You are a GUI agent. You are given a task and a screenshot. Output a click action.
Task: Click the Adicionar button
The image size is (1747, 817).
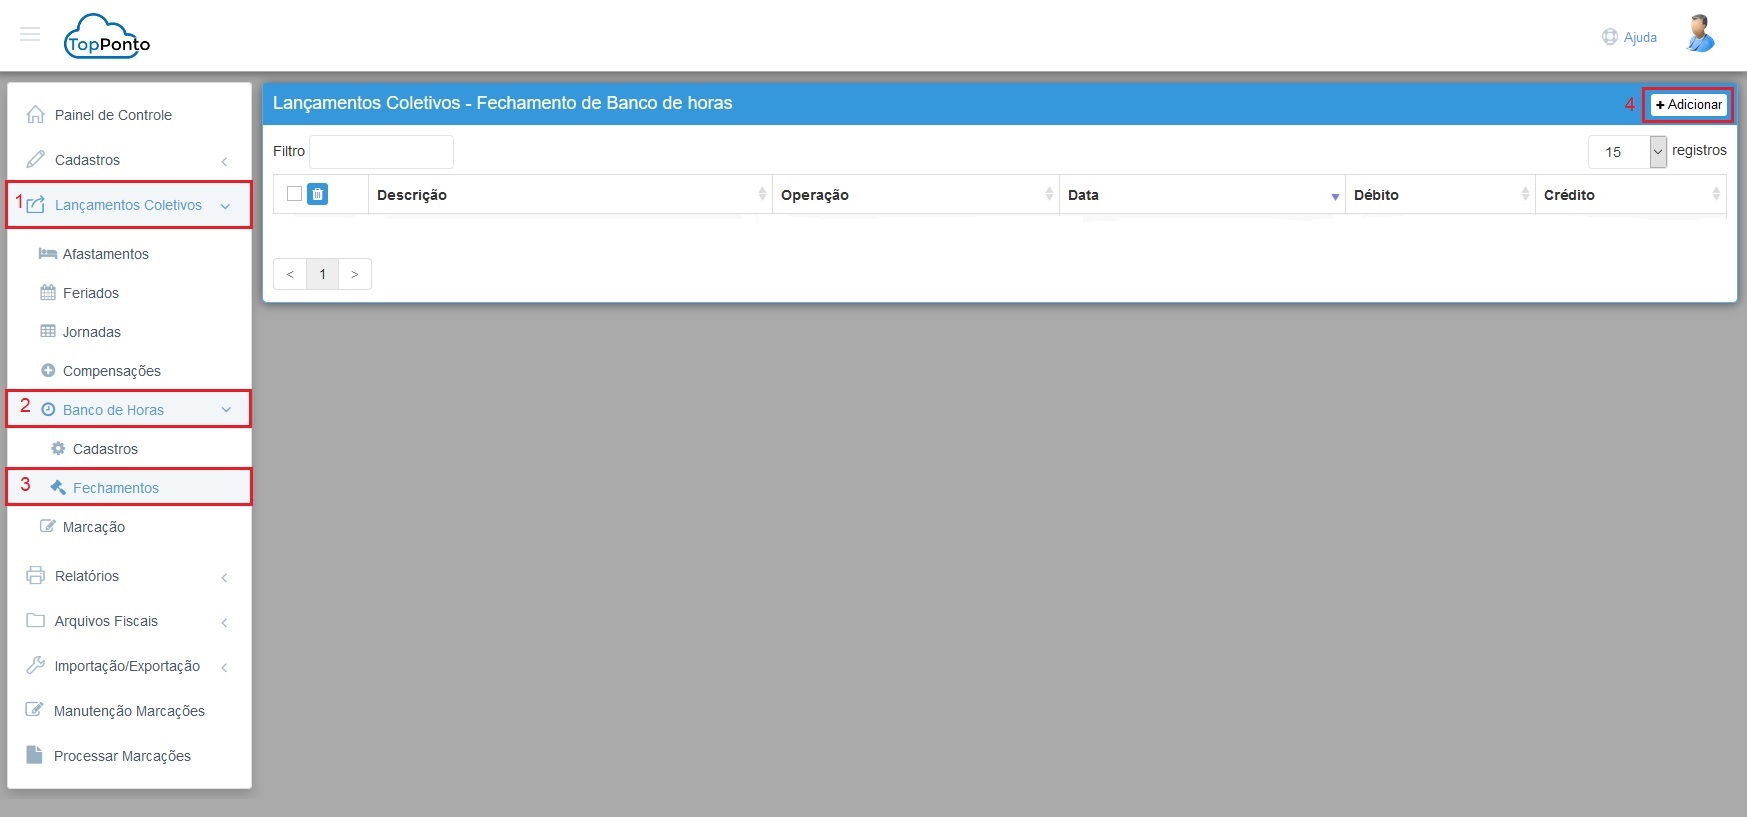[1688, 105]
